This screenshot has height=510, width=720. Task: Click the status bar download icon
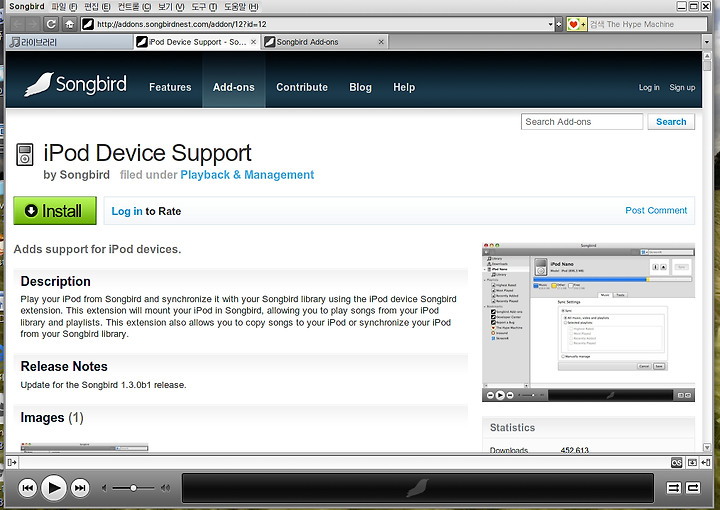click(x=692, y=463)
